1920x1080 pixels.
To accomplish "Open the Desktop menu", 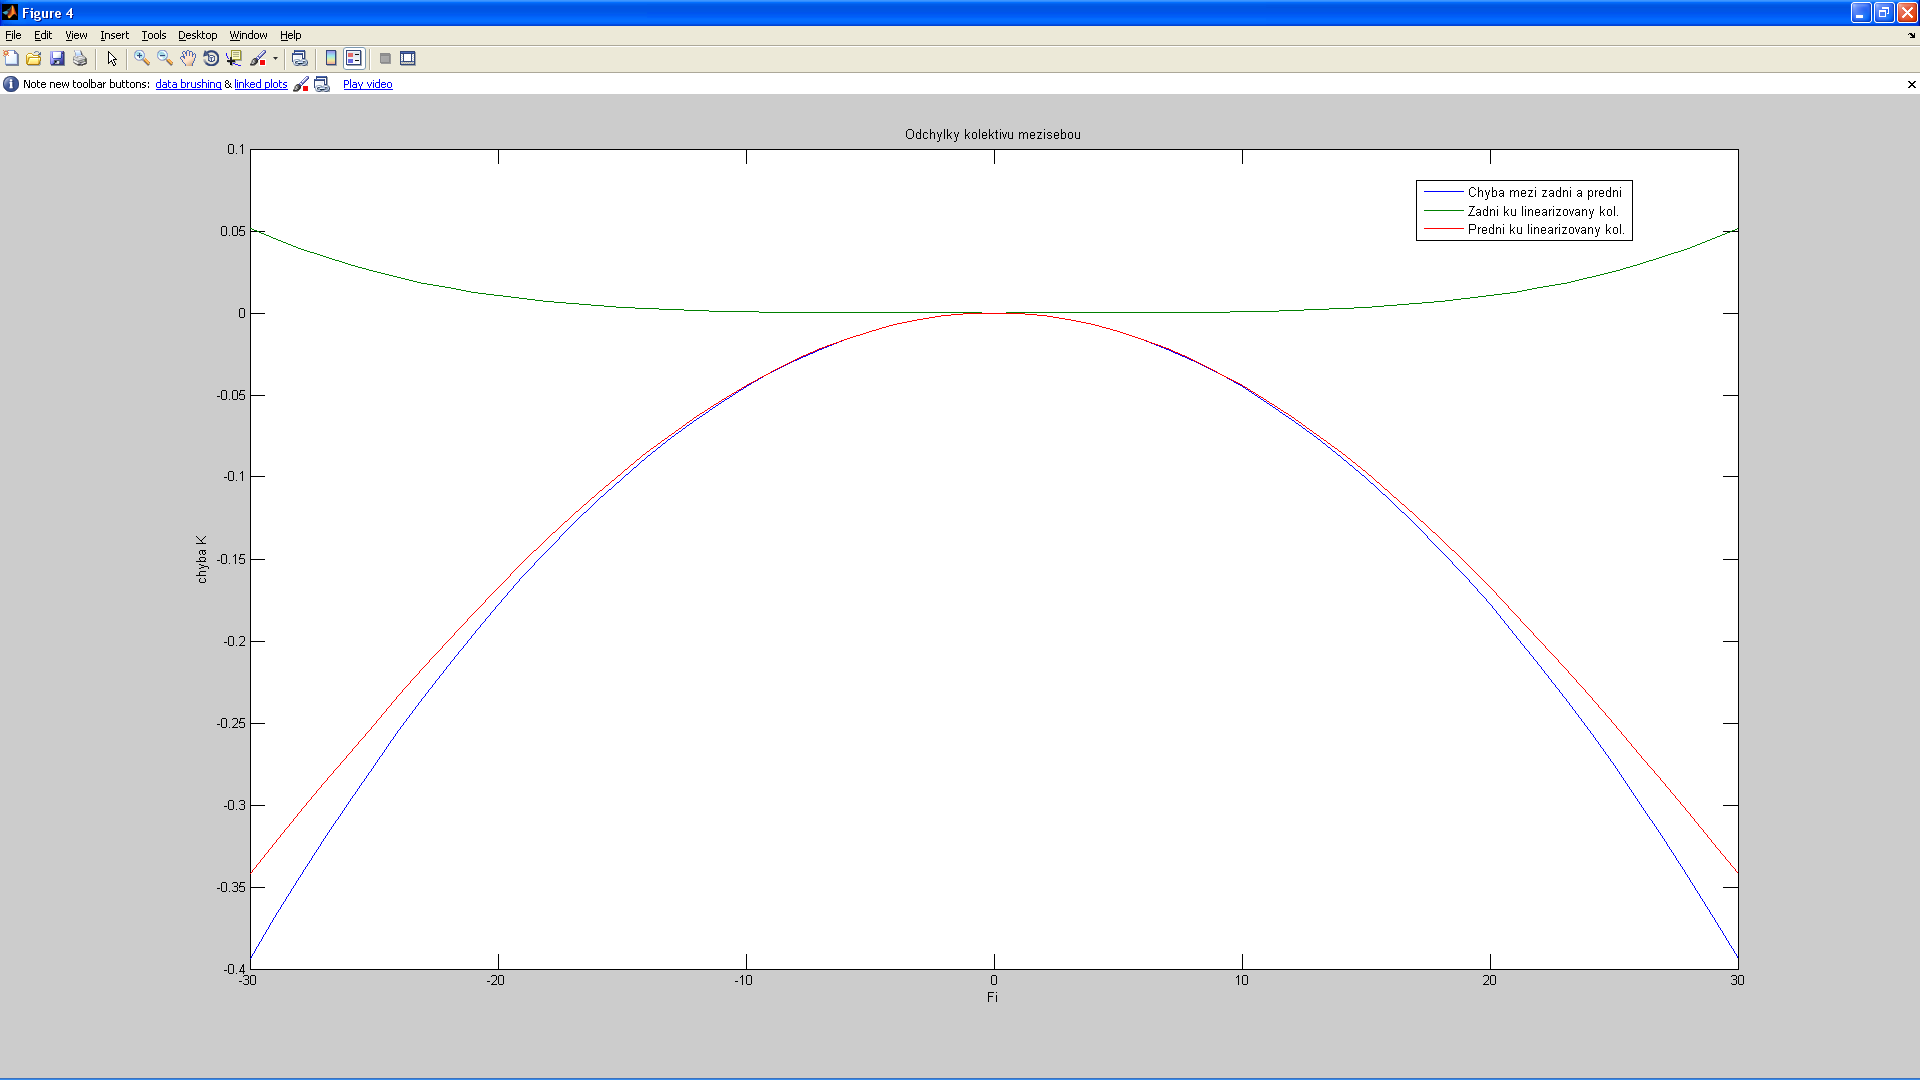I will (197, 35).
